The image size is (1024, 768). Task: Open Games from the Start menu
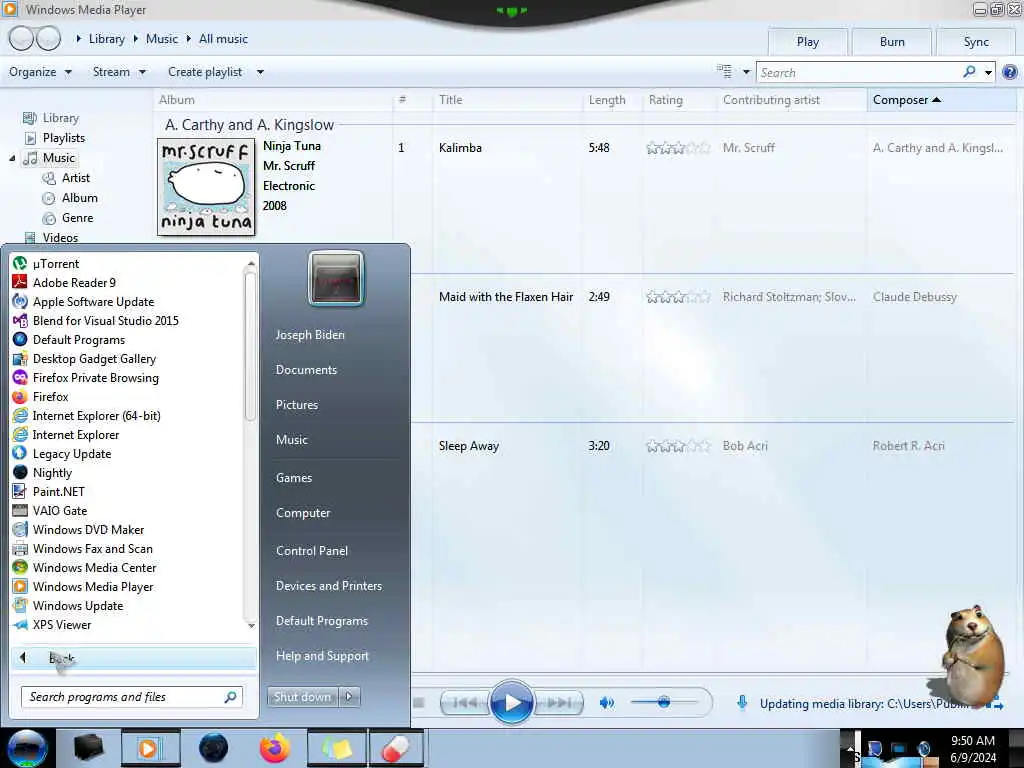[x=294, y=478]
